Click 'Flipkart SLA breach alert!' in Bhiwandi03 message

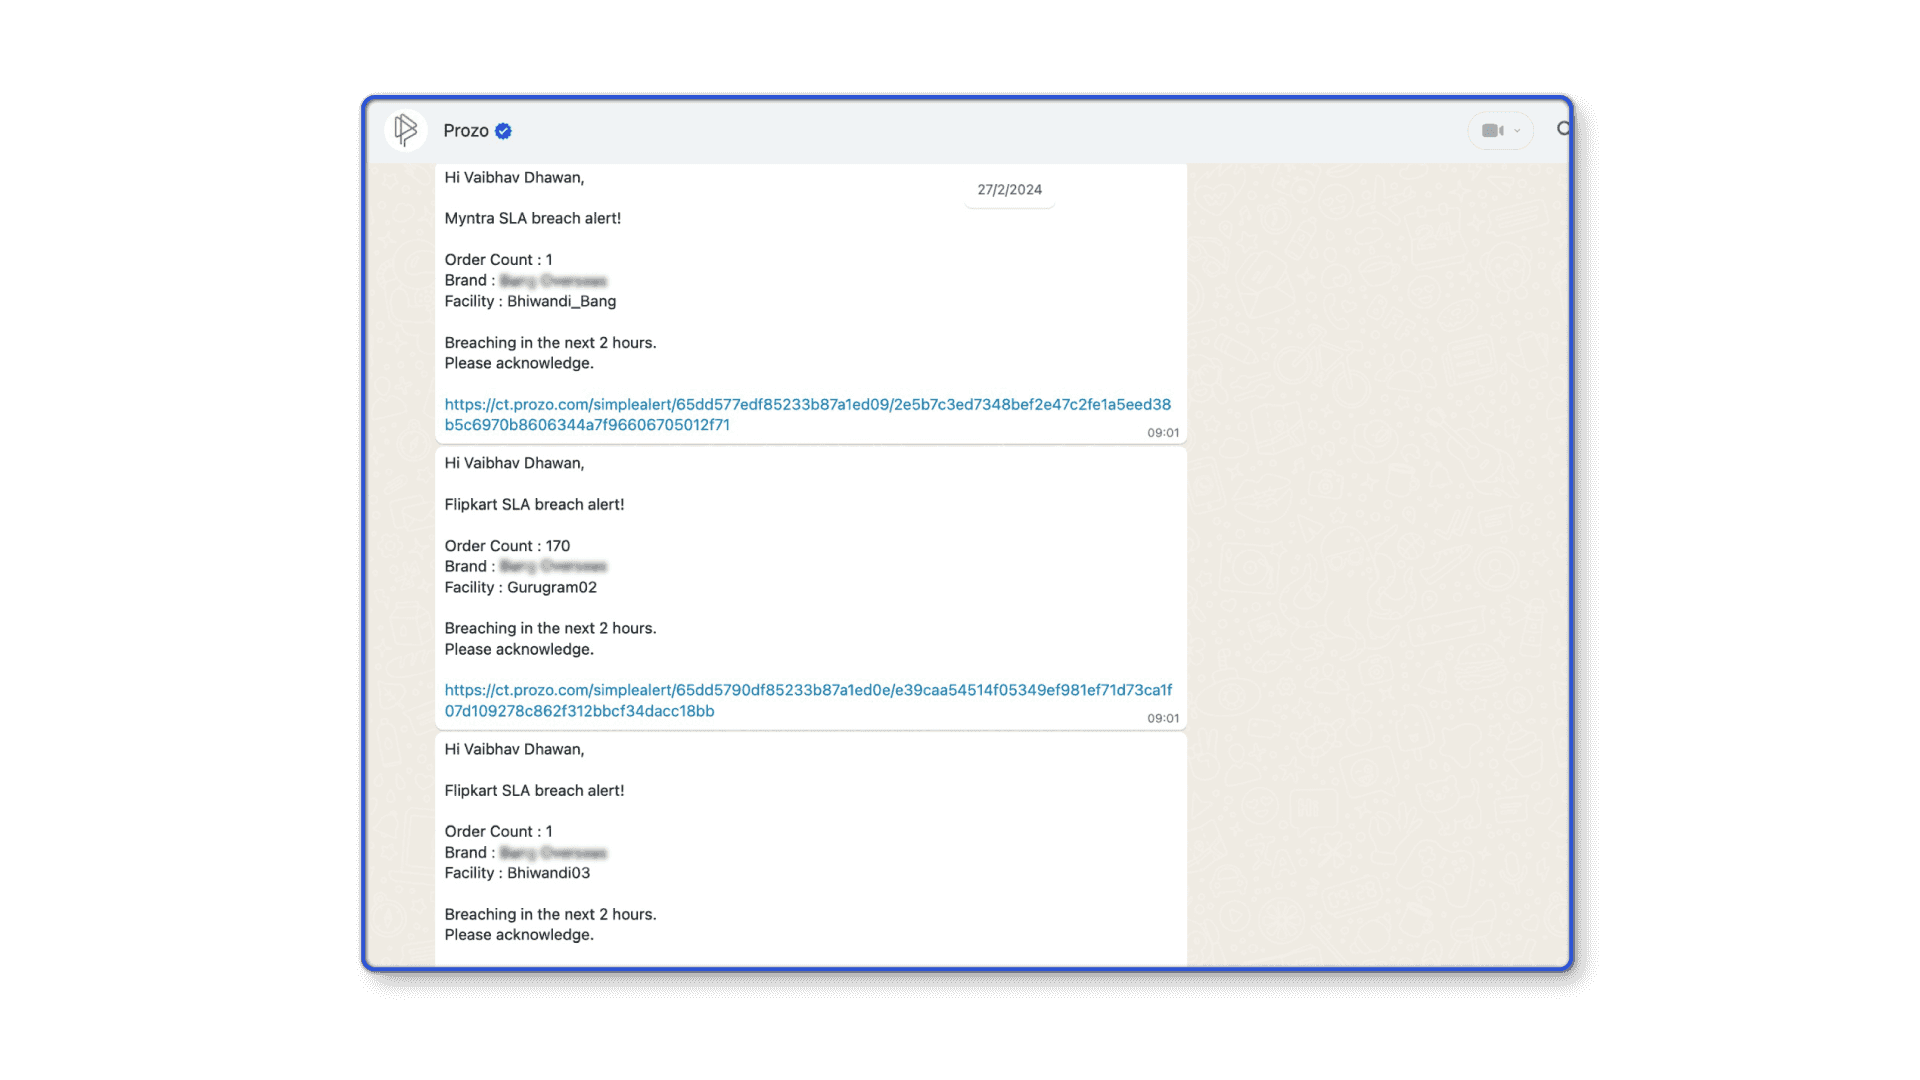coord(534,791)
